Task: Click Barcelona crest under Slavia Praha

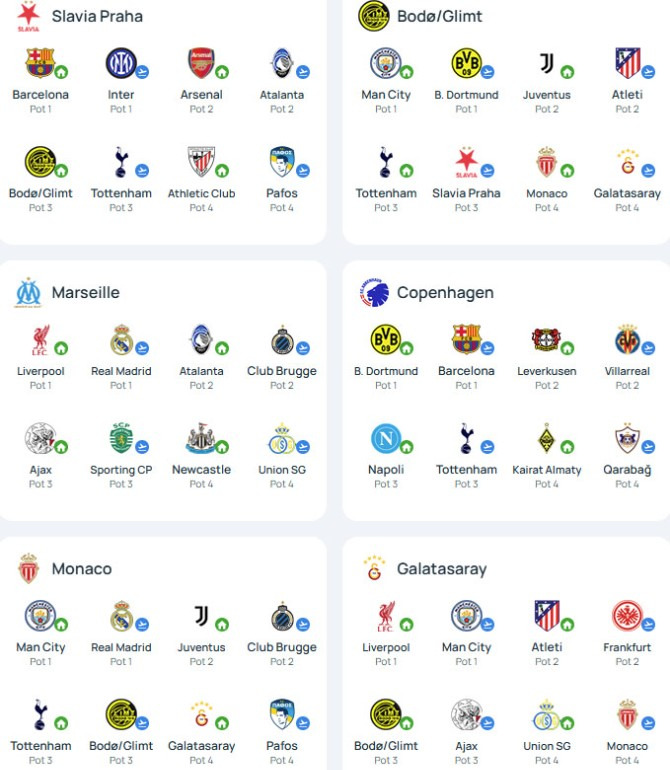Action: (x=40, y=62)
